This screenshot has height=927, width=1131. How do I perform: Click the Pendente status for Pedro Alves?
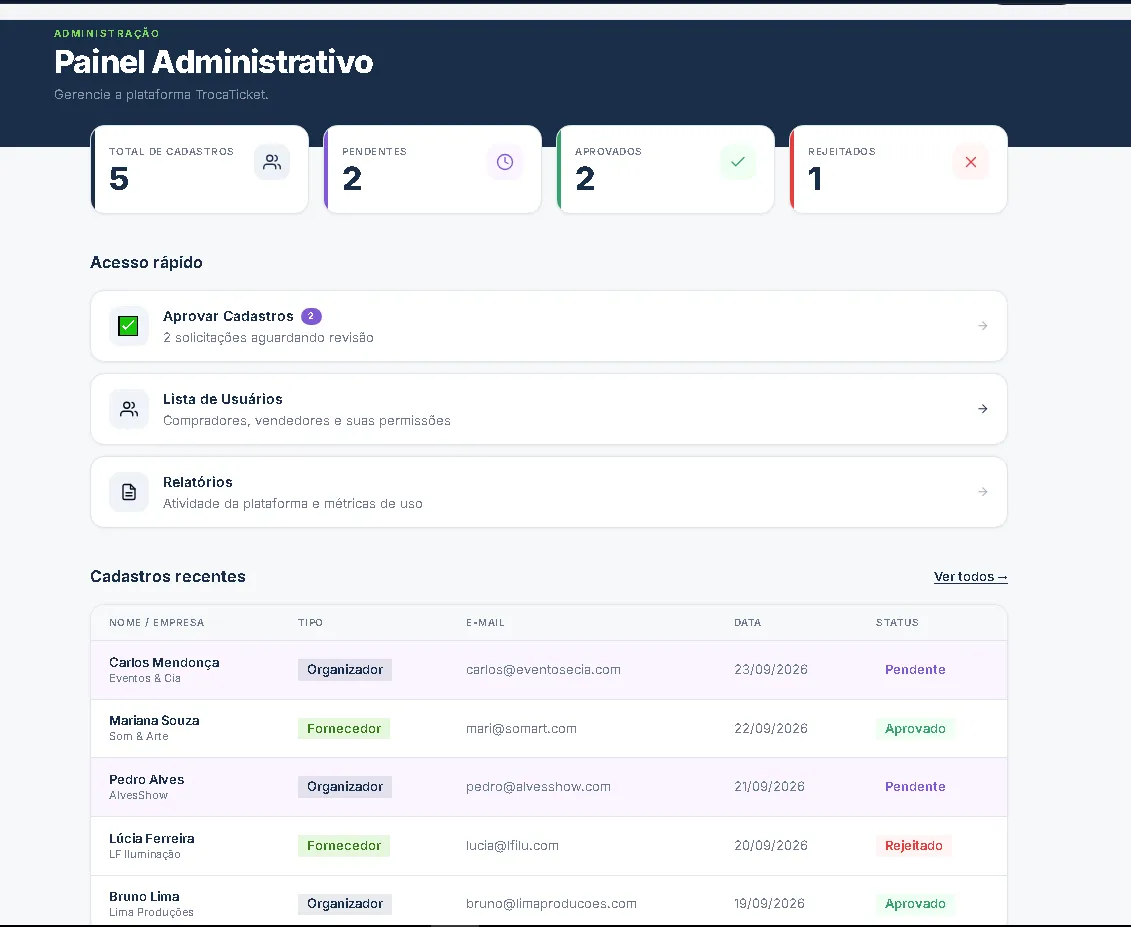[x=915, y=786]
